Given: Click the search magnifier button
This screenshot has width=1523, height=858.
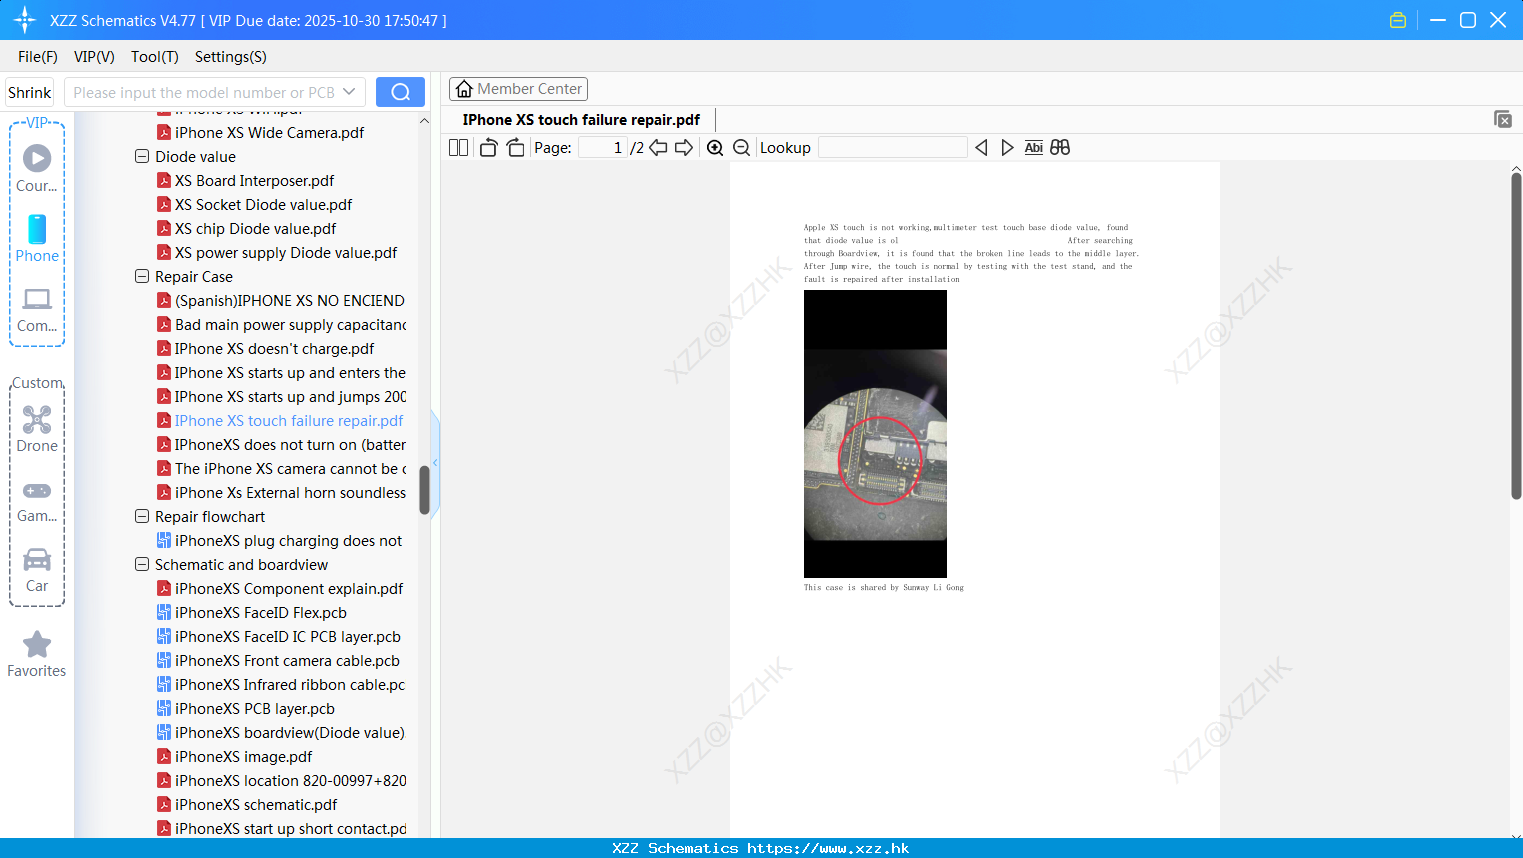Looking at the screenshot, I should coord(400,92).
